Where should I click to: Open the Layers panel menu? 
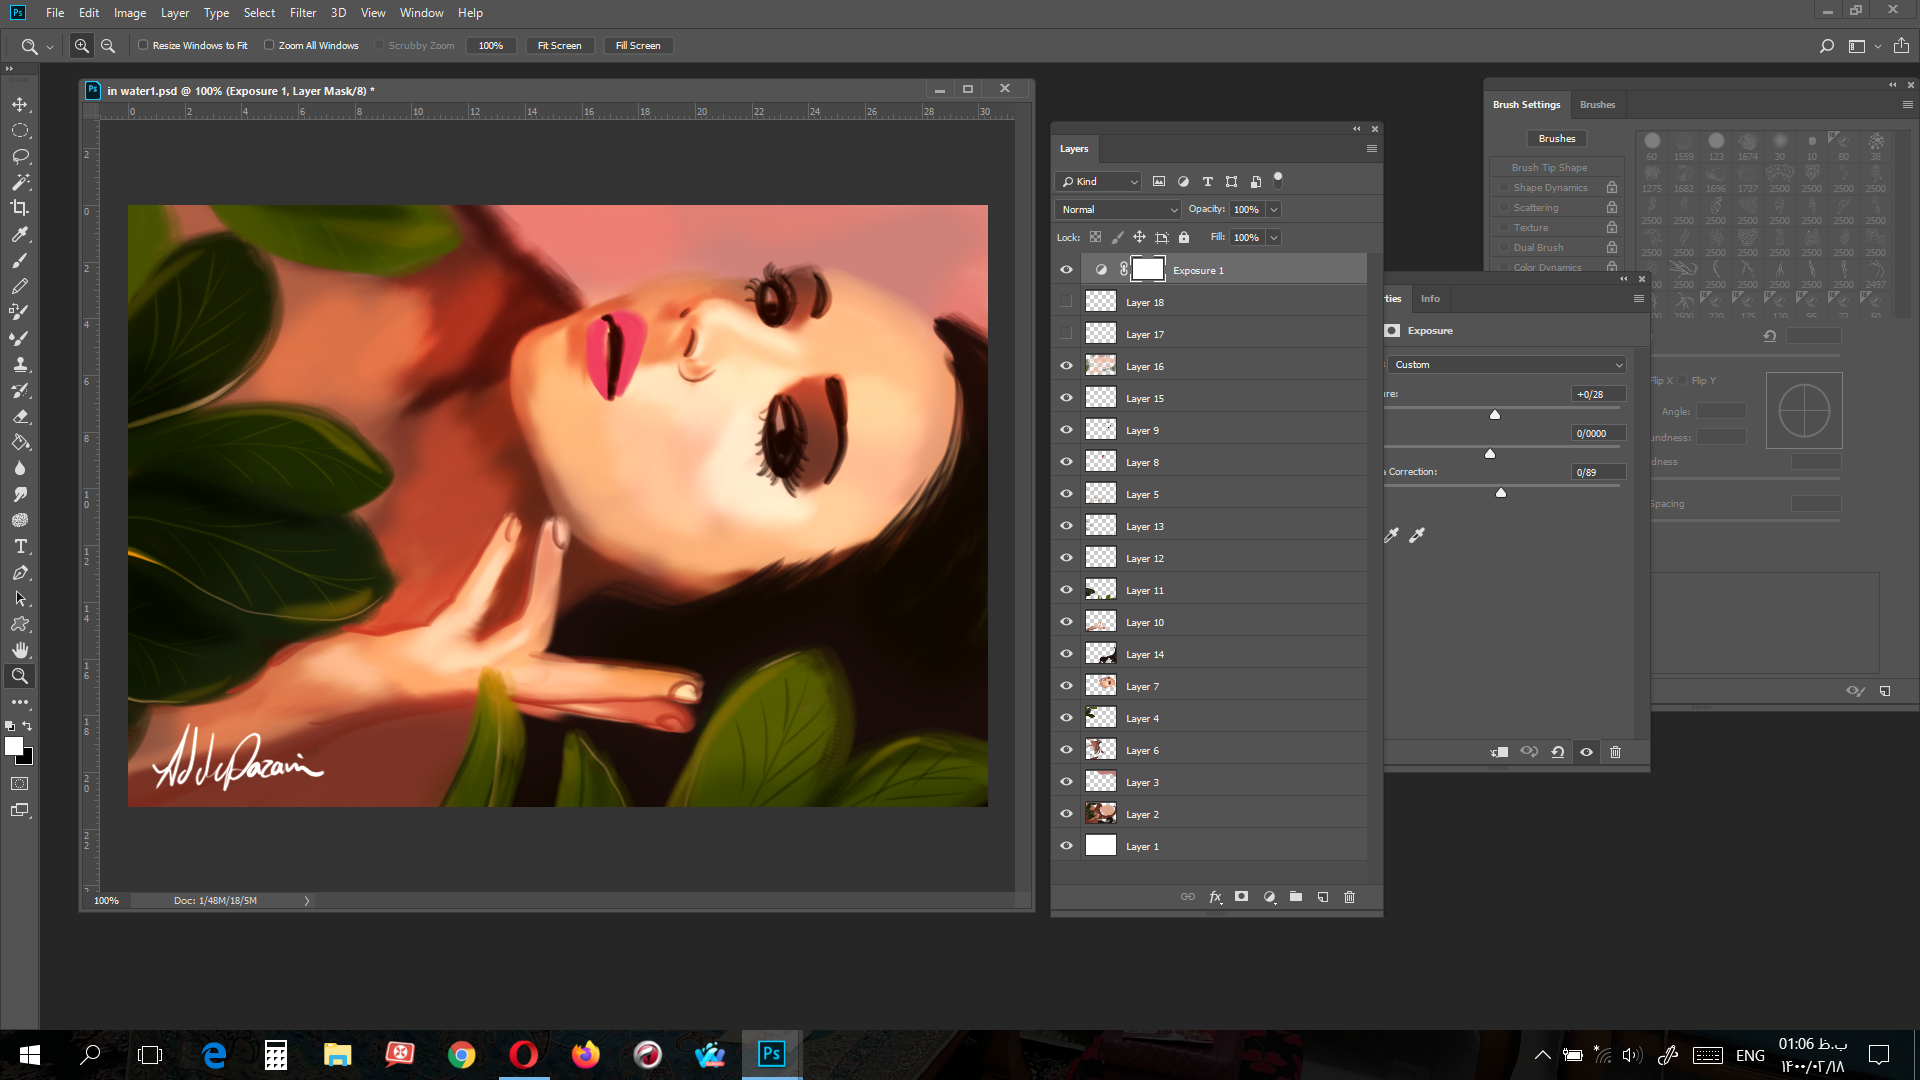(x=1372, y=149)
